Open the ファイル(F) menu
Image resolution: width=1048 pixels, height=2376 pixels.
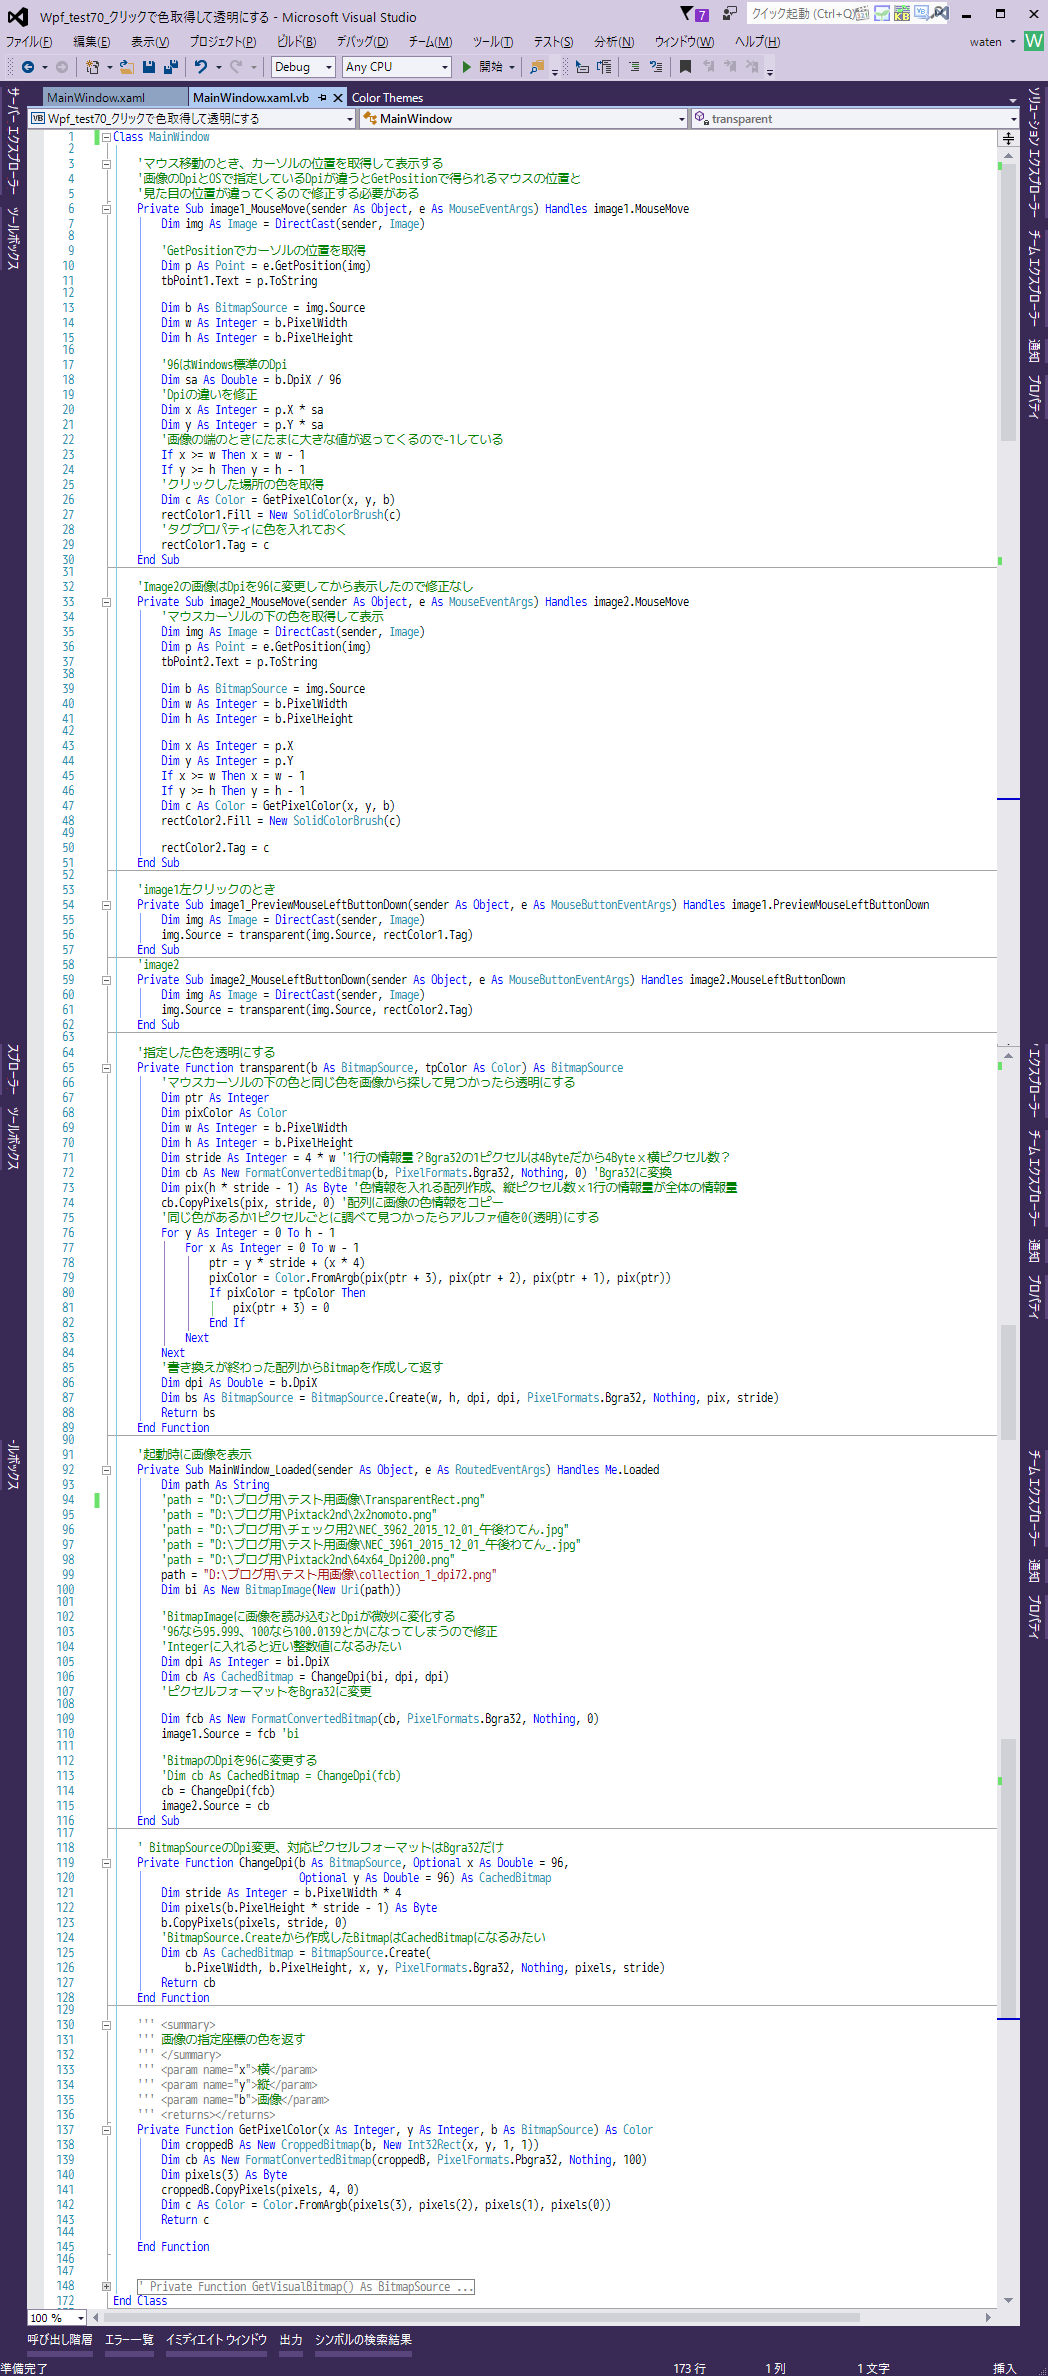tap(29, 42)
